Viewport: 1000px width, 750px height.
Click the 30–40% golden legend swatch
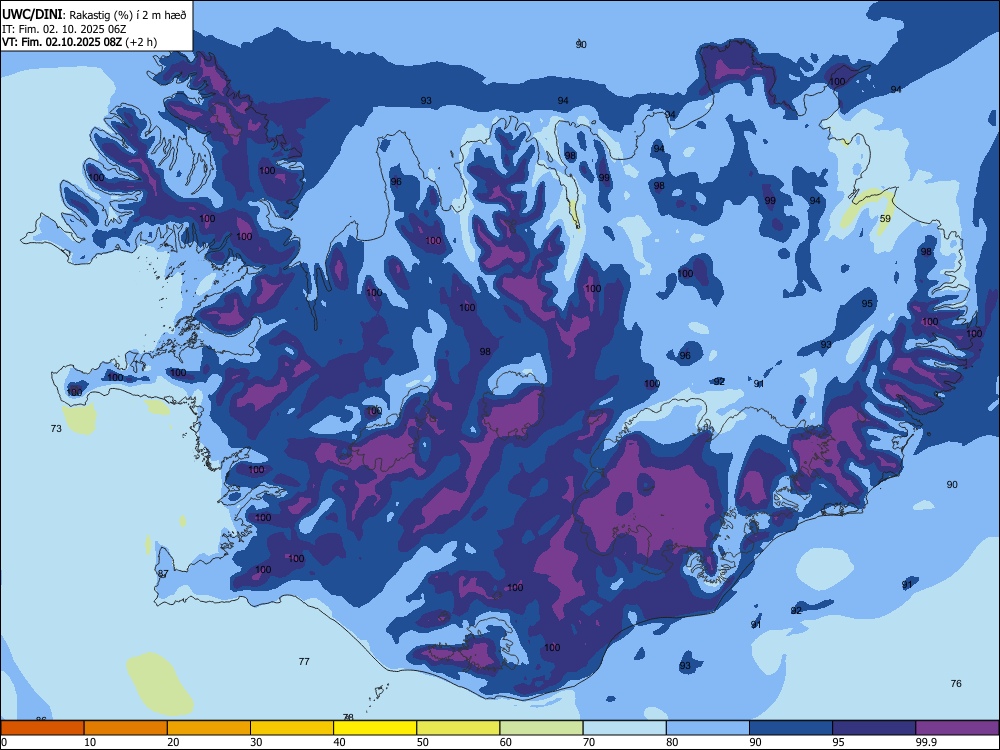click(x=292, y=728)
